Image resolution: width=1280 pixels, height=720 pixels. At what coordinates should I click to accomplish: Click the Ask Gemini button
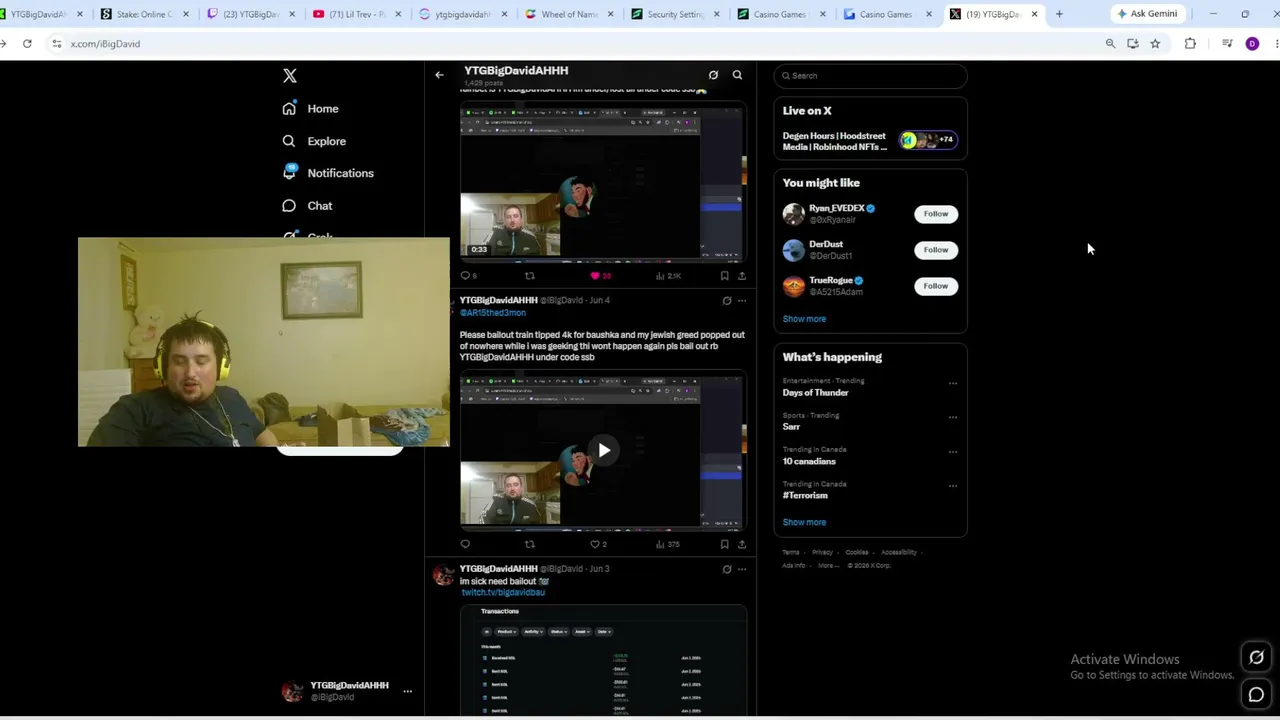click(1148, 14)
